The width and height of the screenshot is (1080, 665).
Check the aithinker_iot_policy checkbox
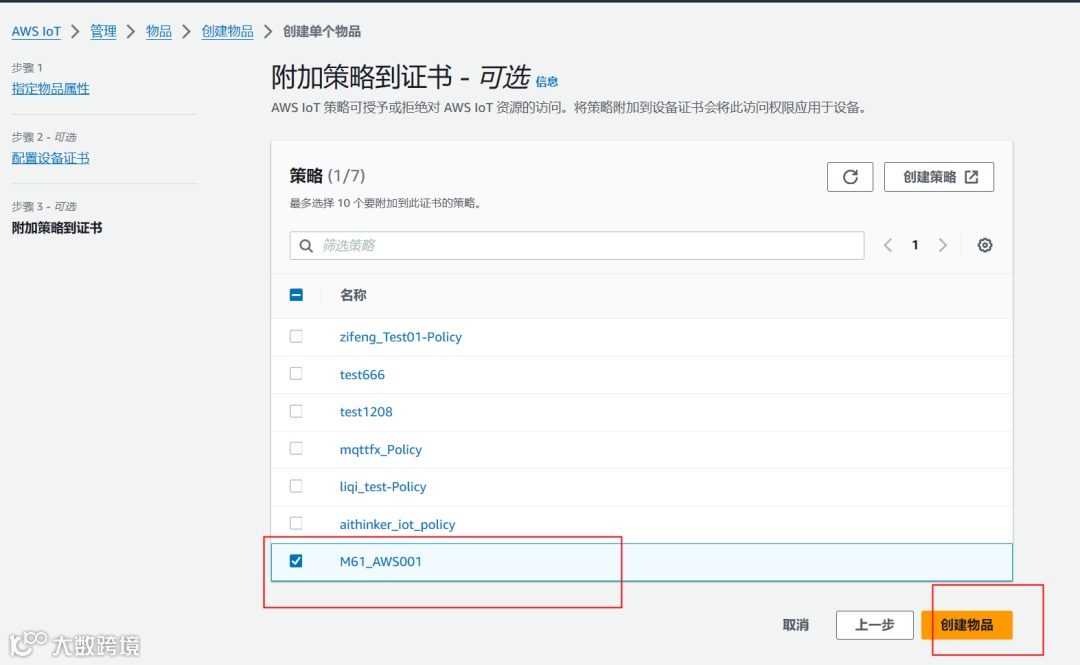[x=296, y=523]
